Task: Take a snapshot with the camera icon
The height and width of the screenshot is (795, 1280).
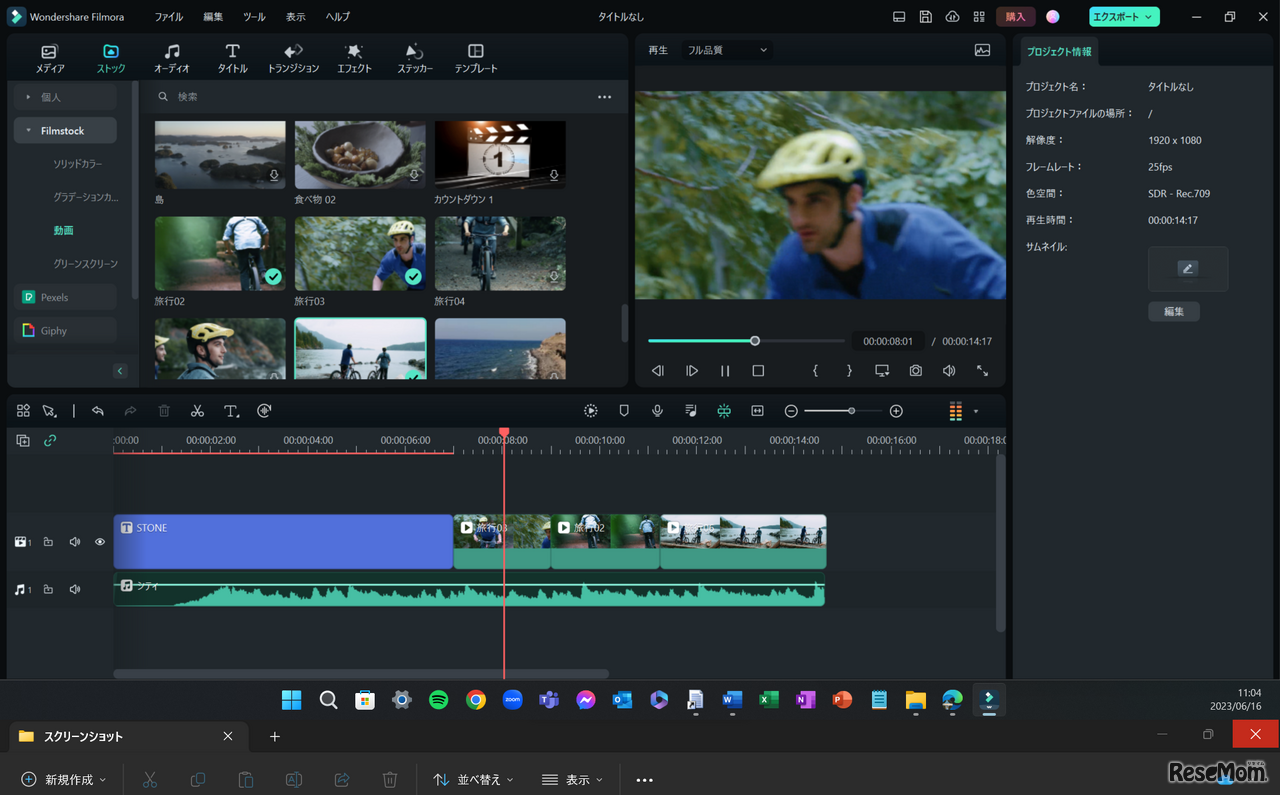Action: [x=915, y=371]
